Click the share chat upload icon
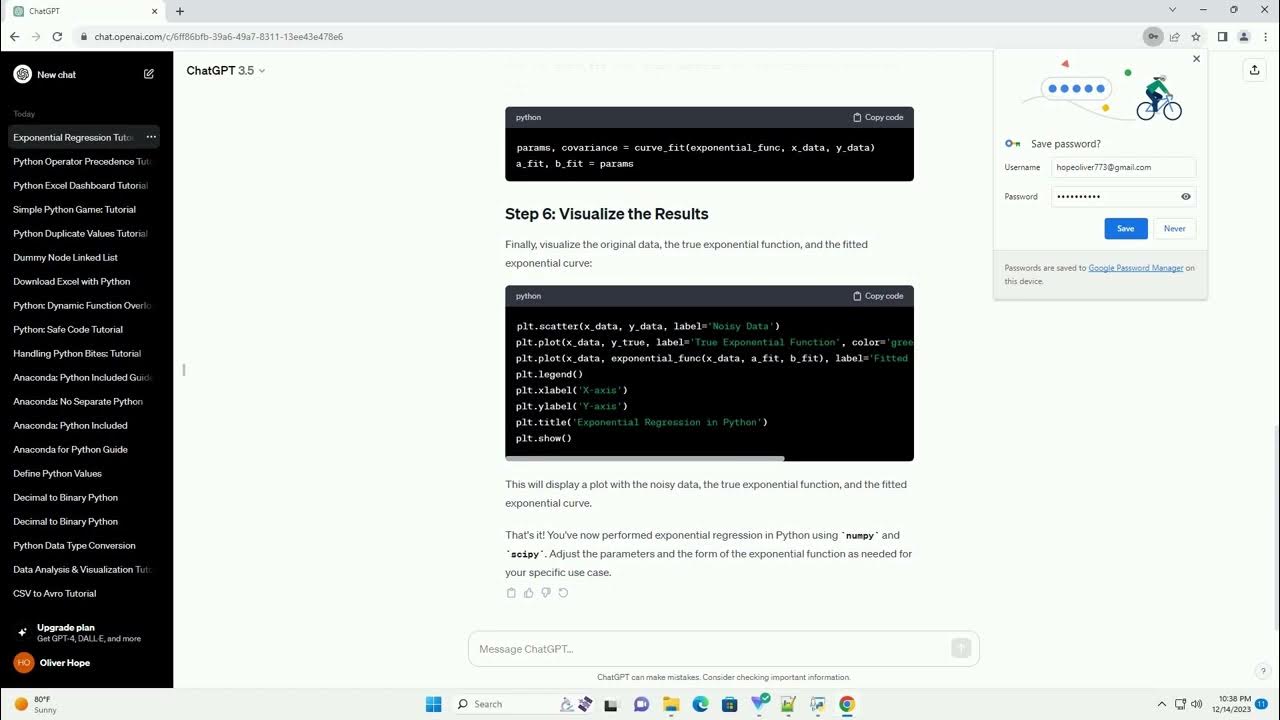 pos(1254,70)
